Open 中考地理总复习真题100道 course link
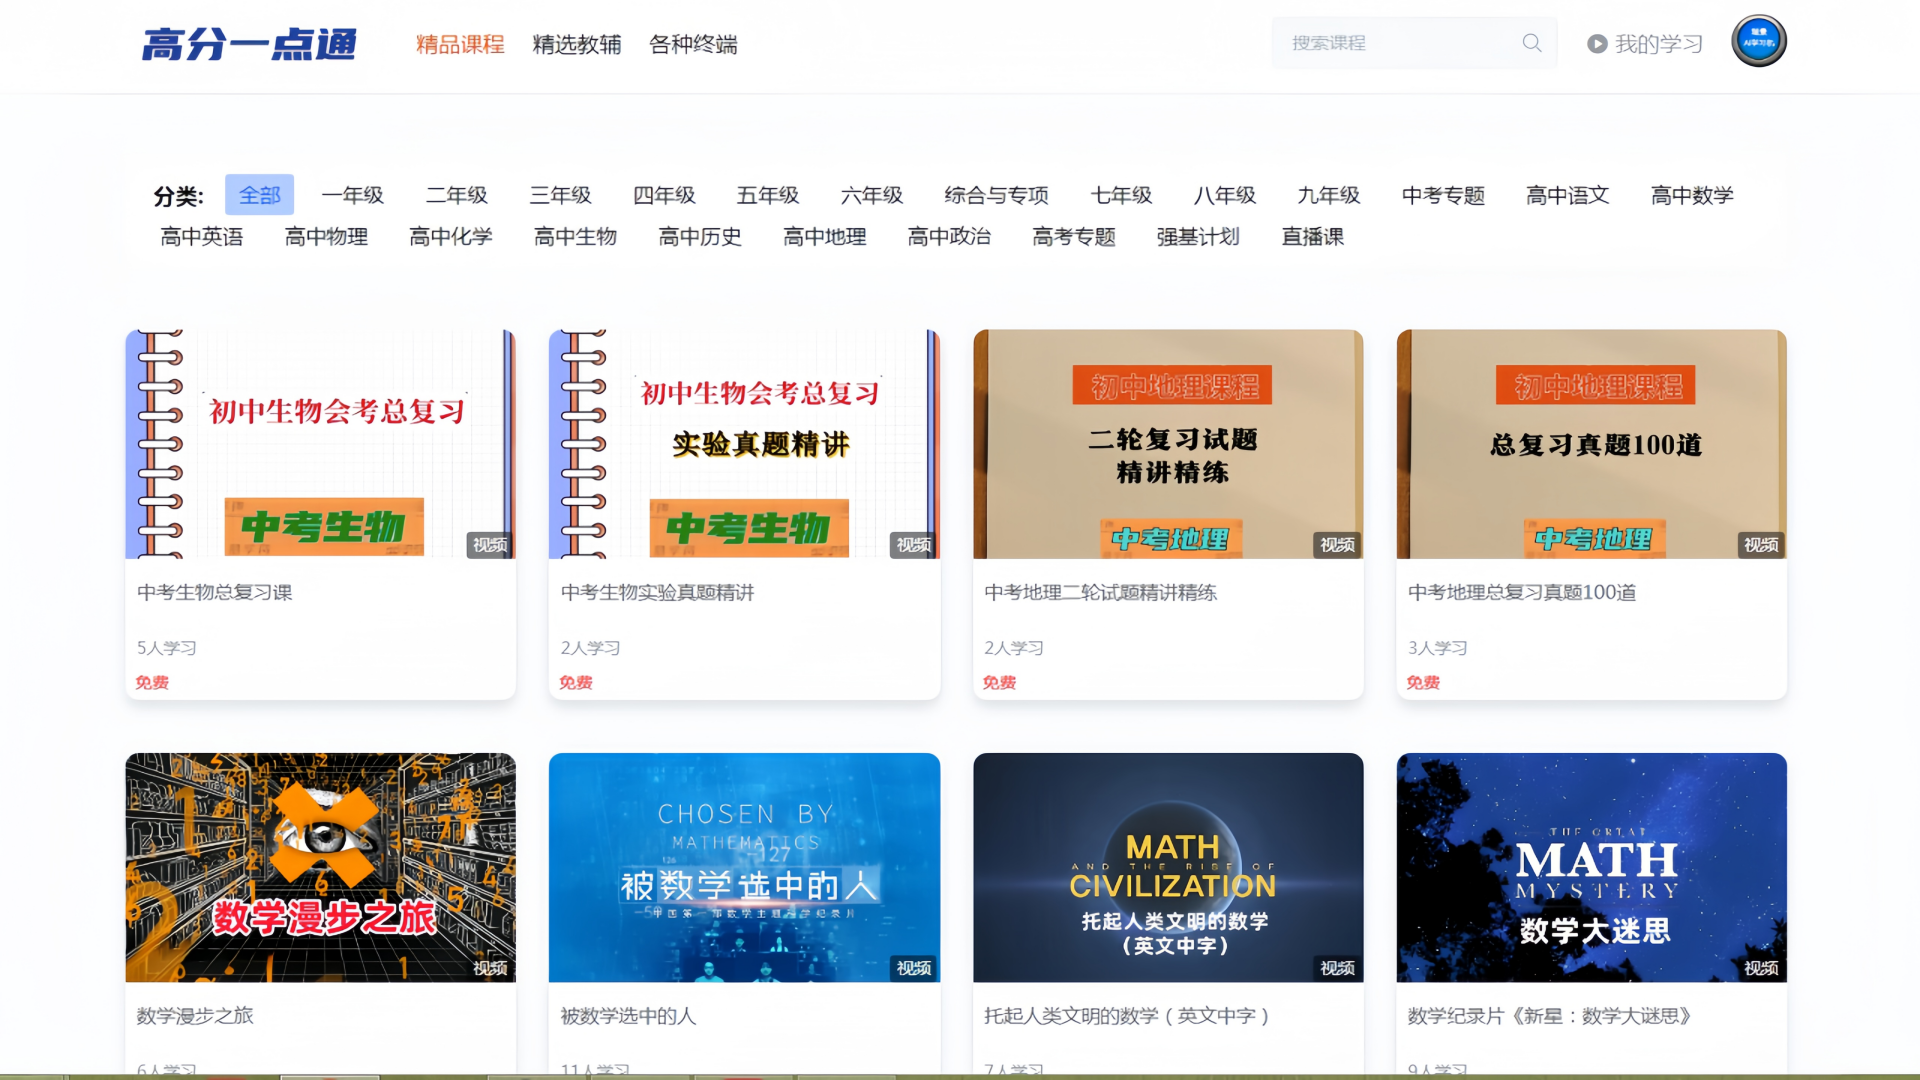The height and width of the screenshot is (1080, 1920). coord(1521,592)
